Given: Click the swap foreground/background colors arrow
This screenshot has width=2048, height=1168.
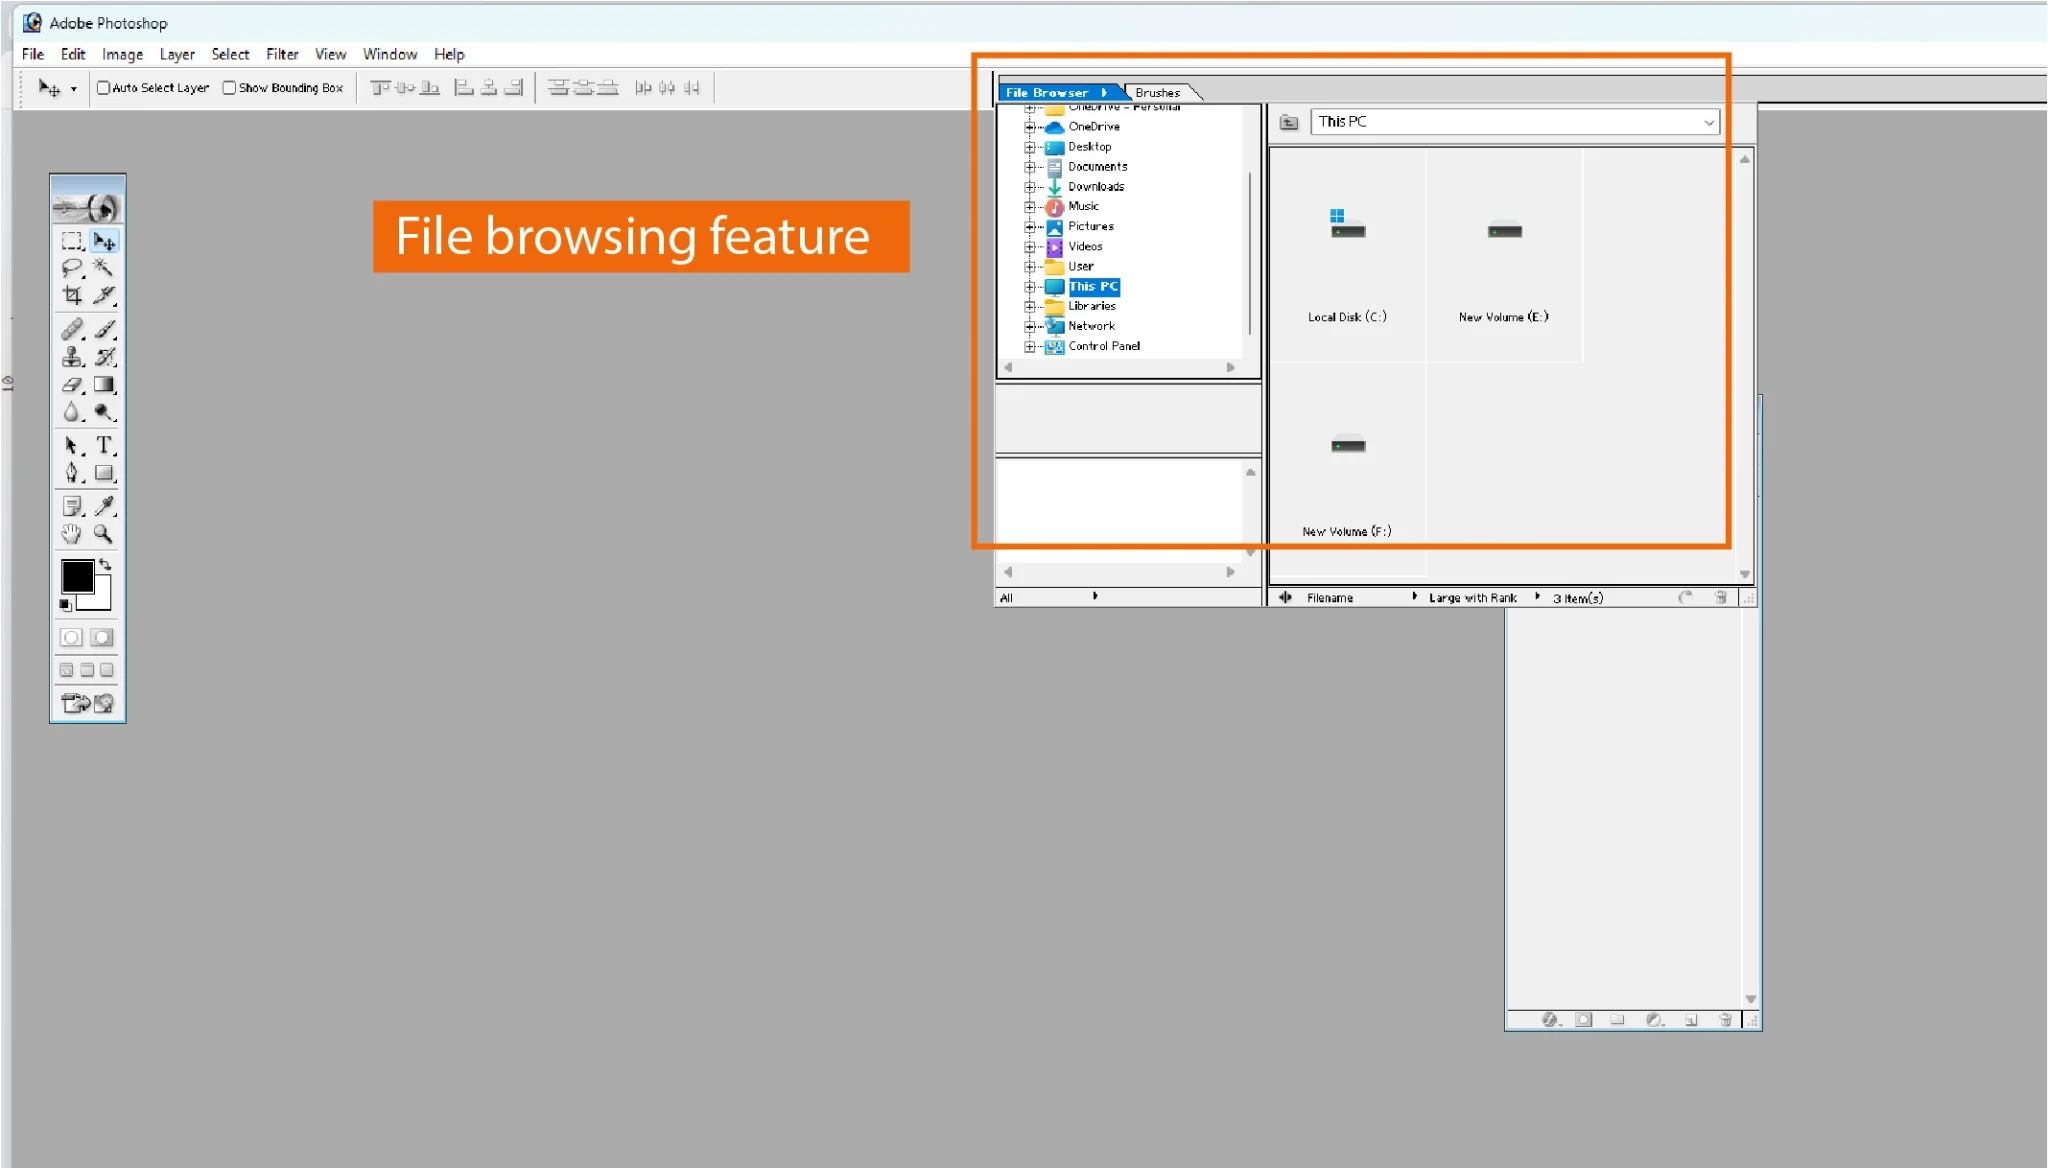Looking at the screenshot, I should tap(105, 565).
